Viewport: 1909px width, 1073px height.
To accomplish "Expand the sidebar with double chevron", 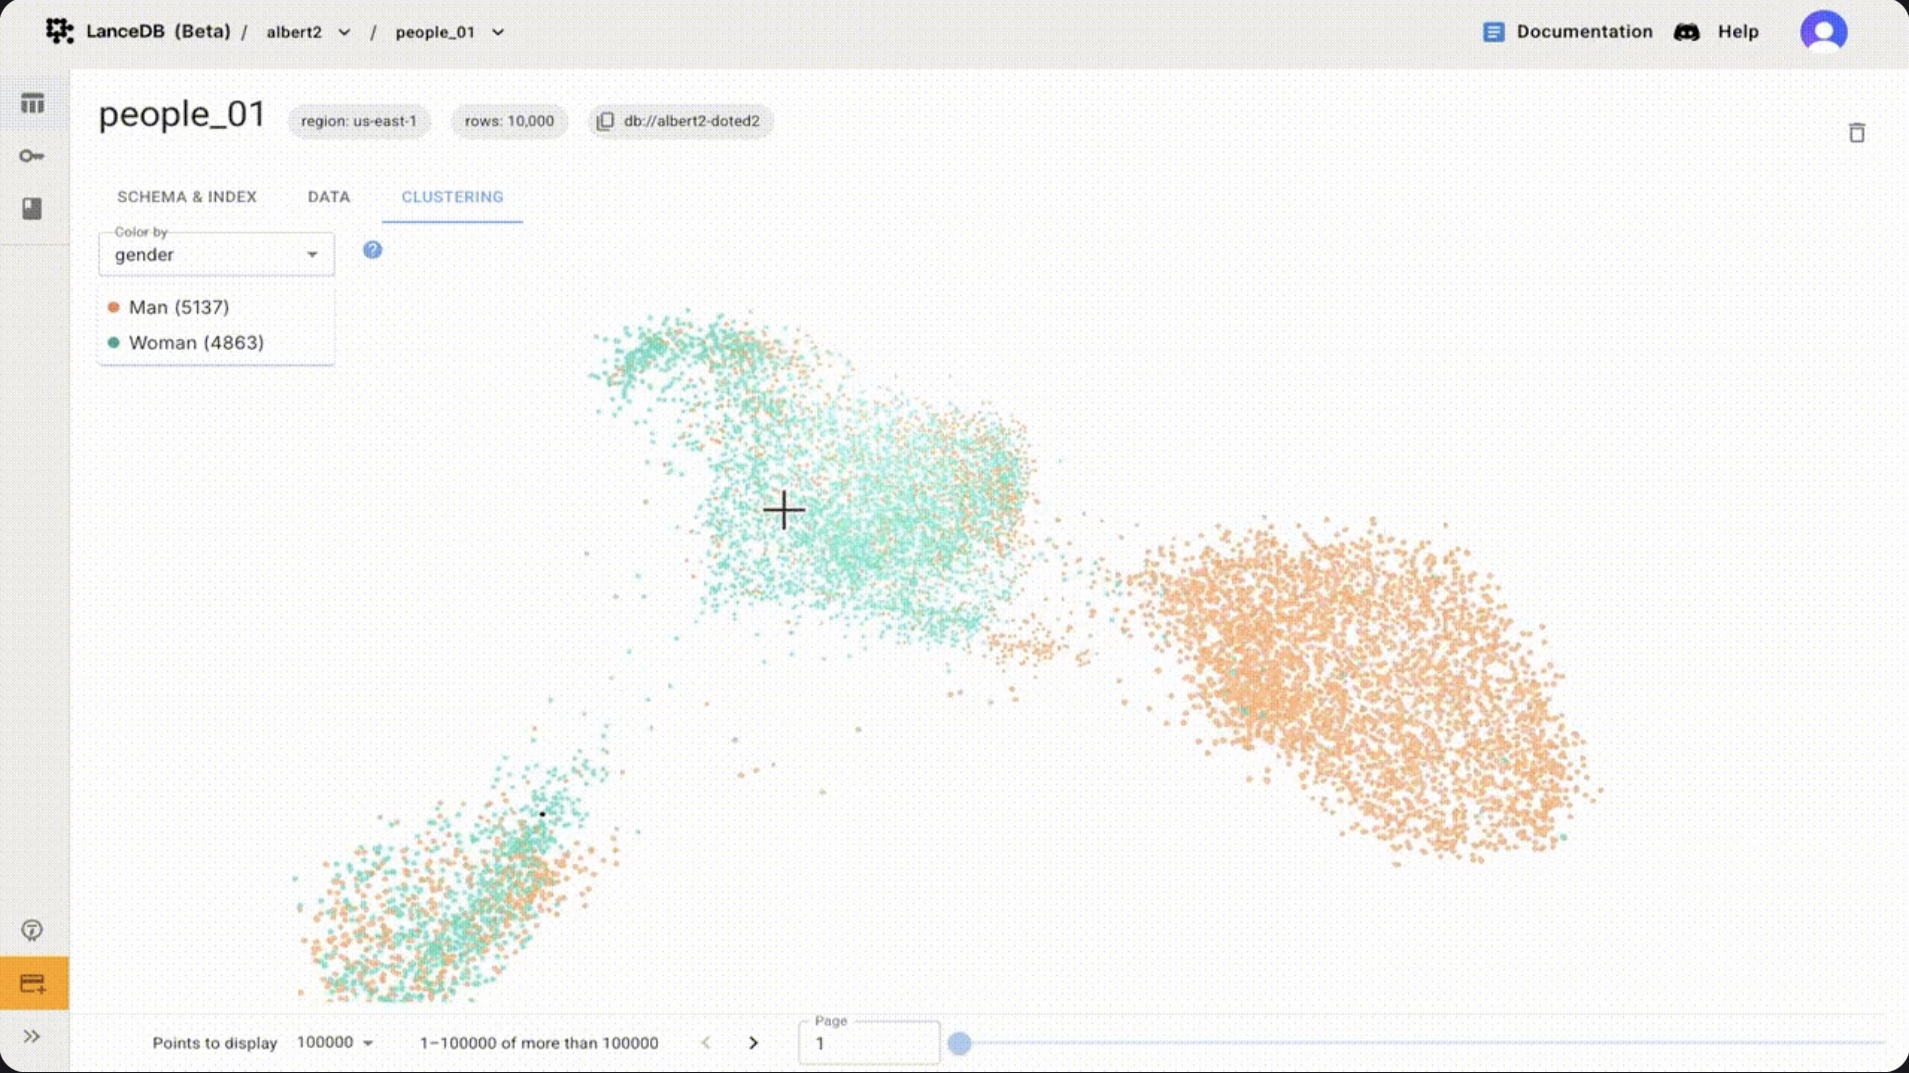I will [32, 1036].
